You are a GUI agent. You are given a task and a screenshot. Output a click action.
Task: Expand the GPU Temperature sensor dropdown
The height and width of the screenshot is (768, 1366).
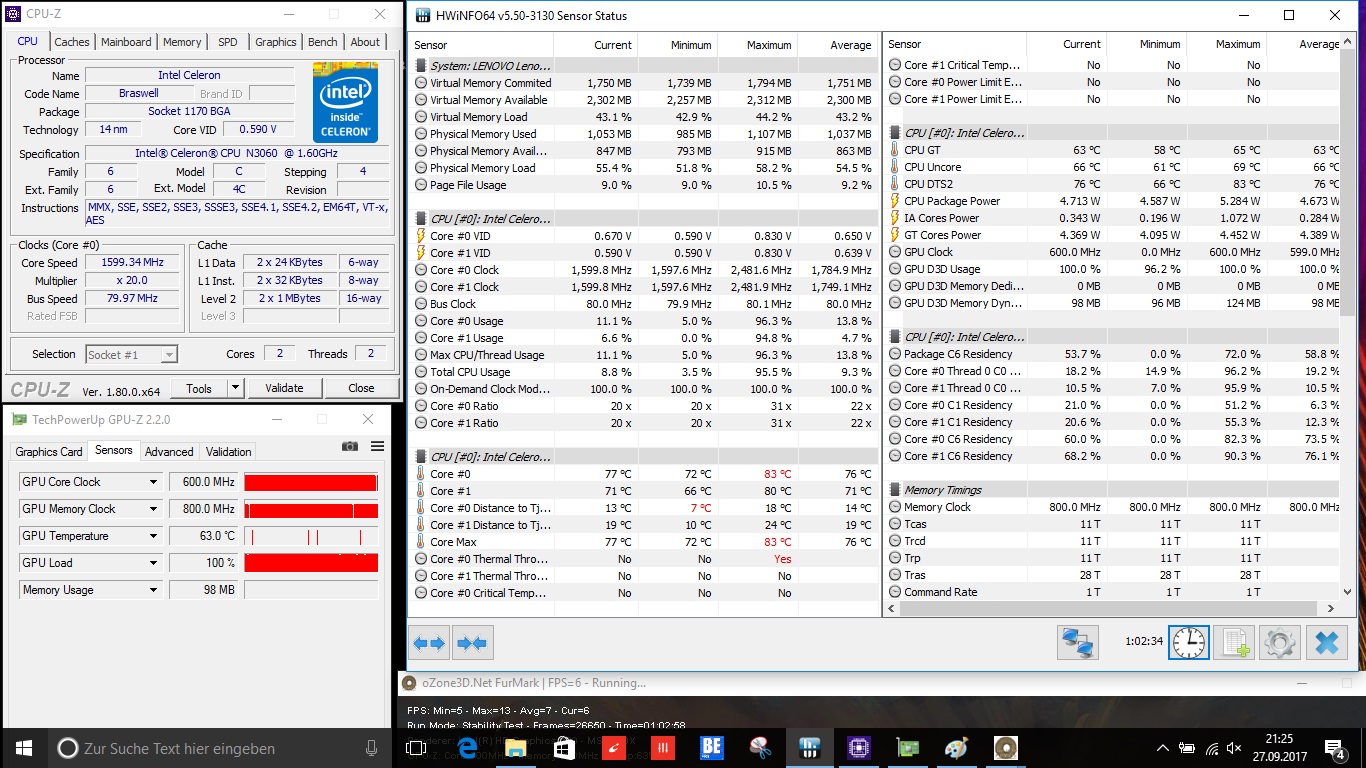[x=153, y=536]
